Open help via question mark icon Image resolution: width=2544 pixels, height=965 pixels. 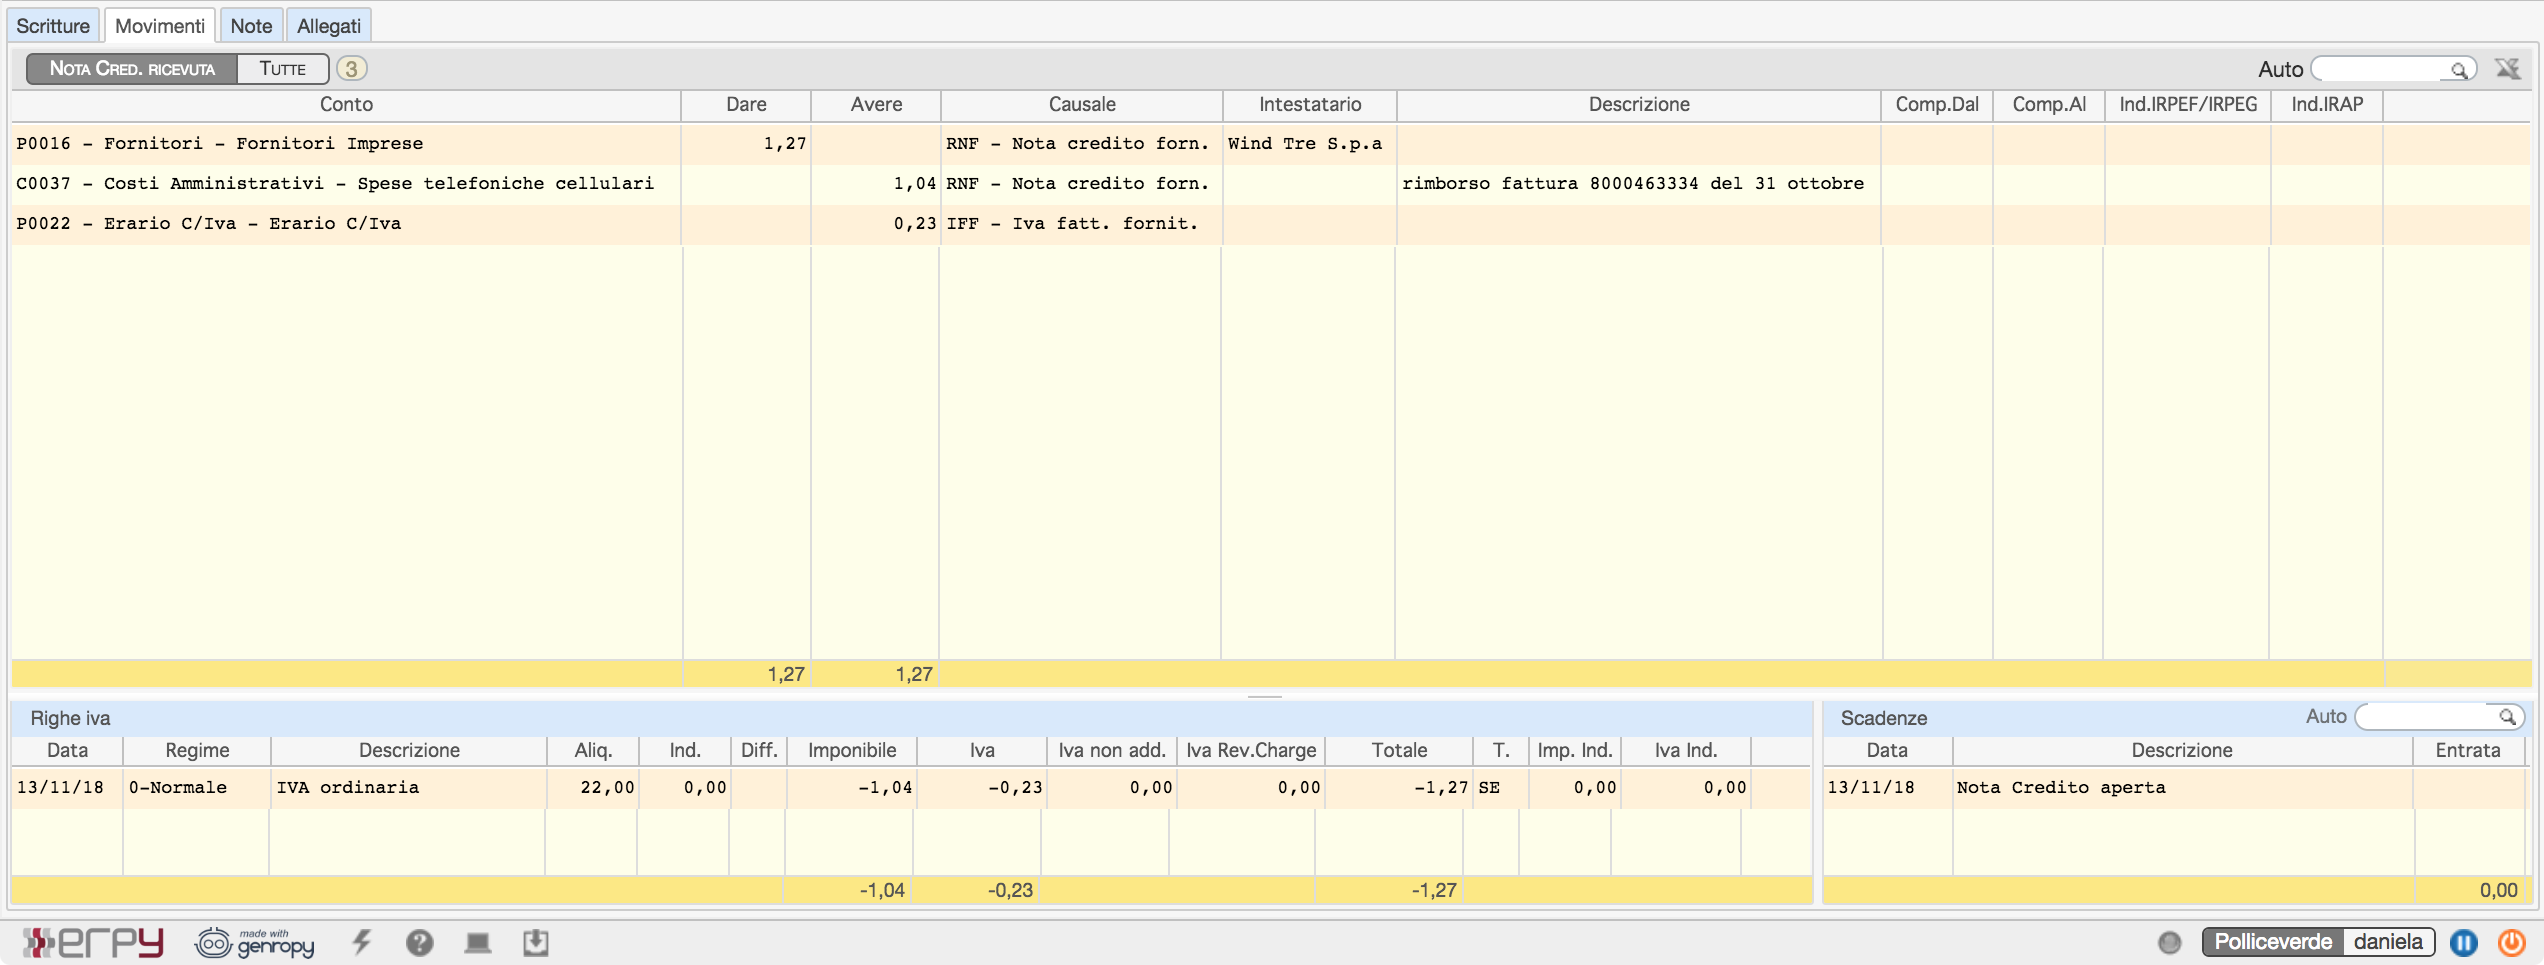click(x=420, y=942)
